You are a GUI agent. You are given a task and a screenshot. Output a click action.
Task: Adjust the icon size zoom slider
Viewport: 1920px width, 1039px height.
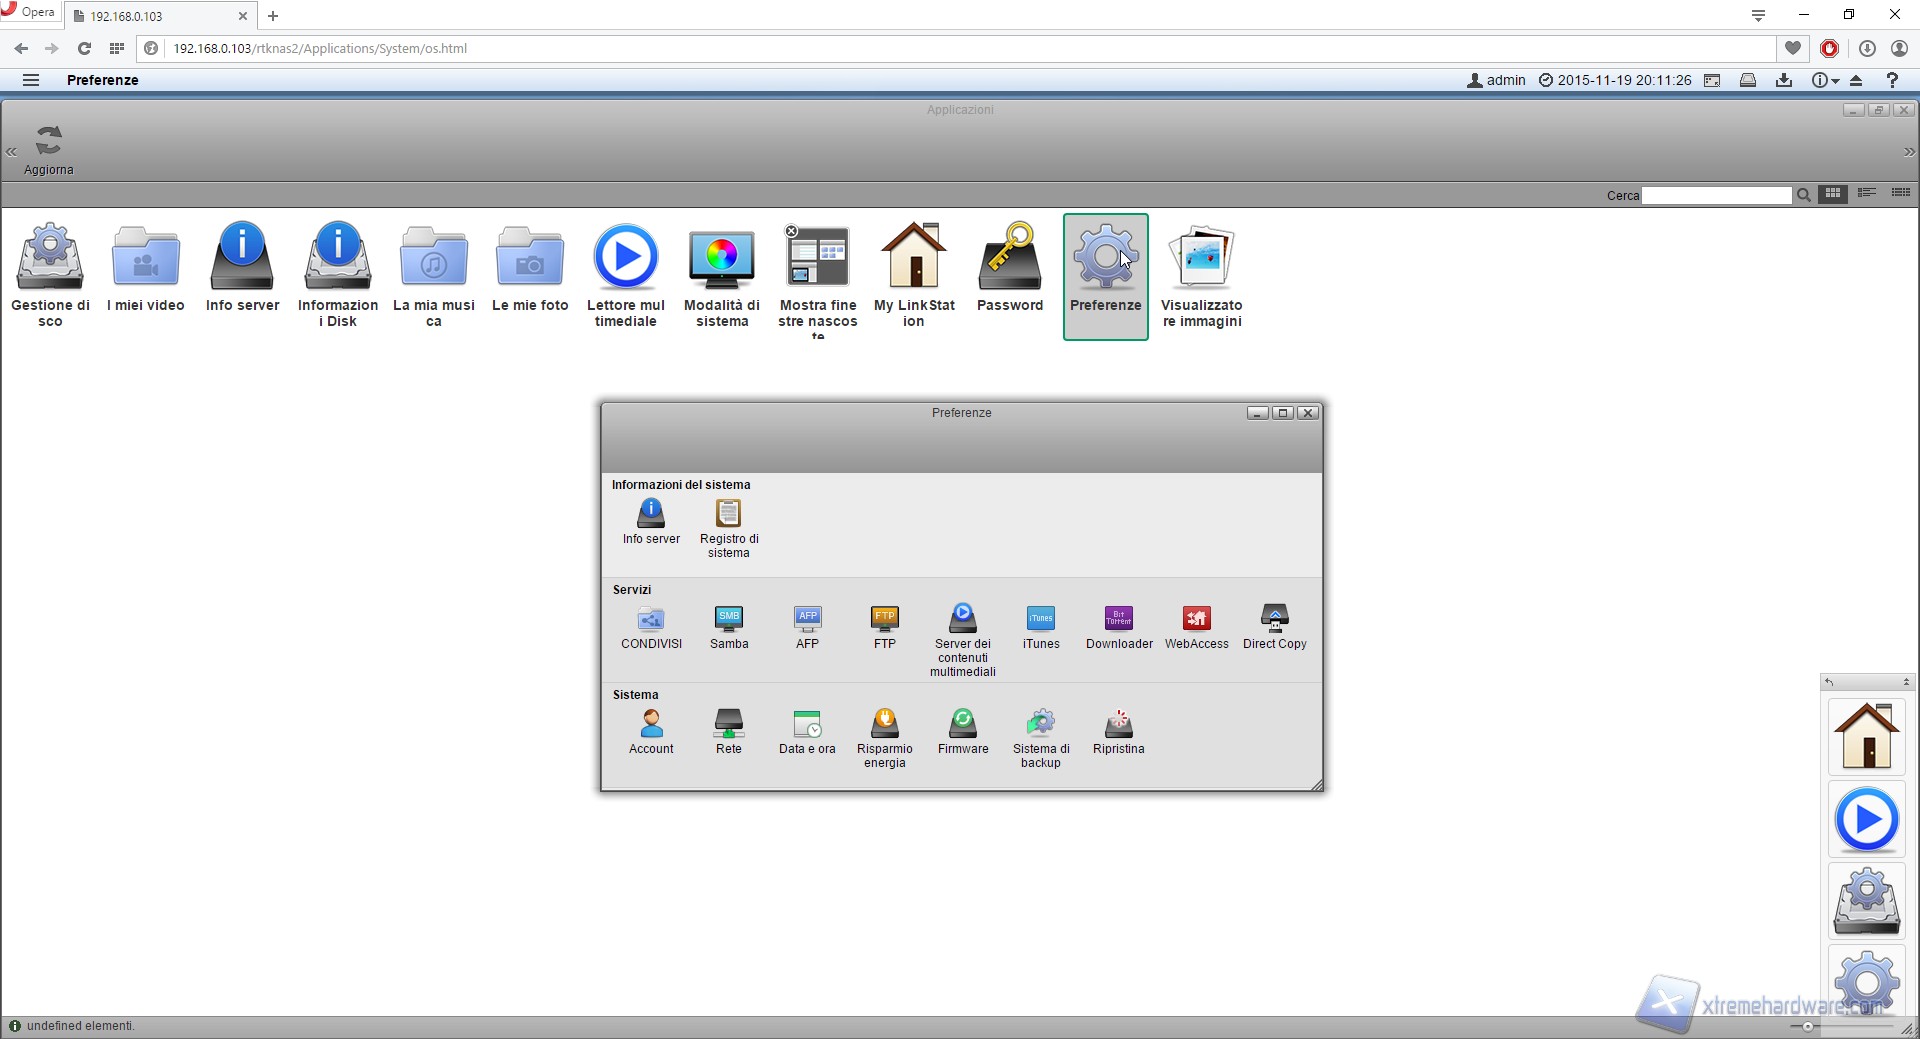pyautogui.click(x=1808, y=1027)
